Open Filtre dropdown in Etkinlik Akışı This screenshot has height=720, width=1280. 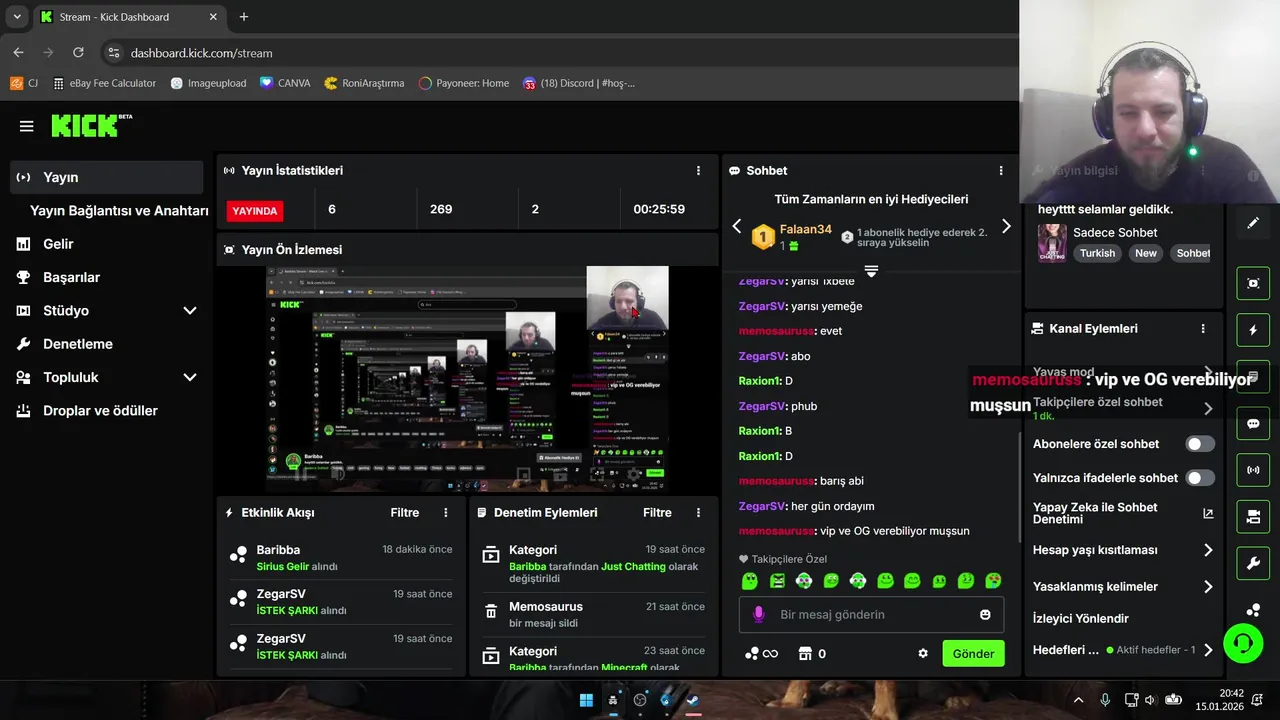(x=405, y=513)
